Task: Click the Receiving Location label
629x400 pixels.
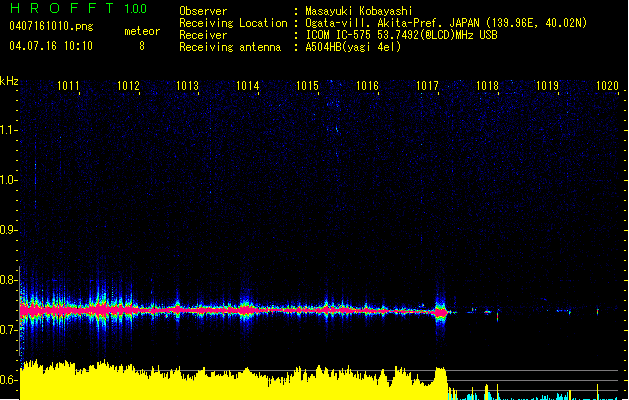Action: pyautogui.click(x=233, y=23)
